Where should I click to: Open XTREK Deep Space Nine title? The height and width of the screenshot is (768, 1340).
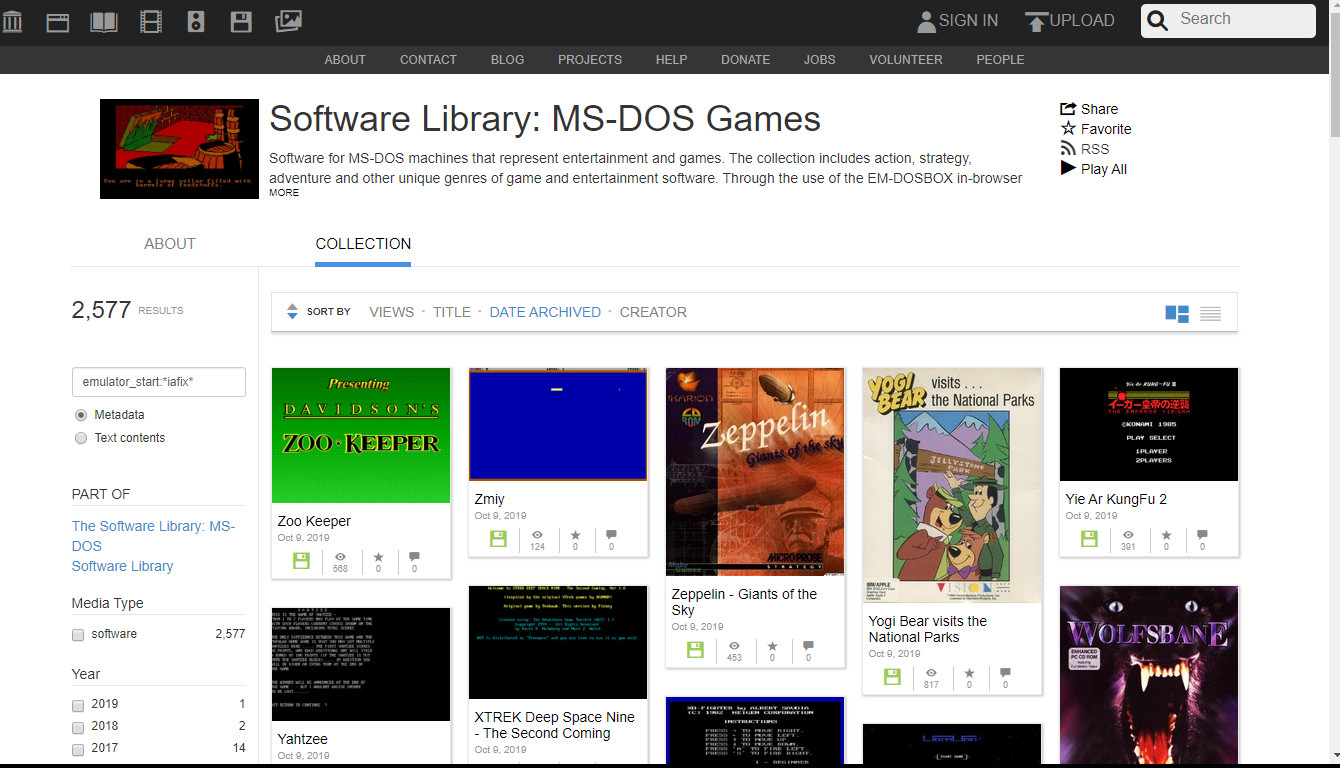point(555,725)
